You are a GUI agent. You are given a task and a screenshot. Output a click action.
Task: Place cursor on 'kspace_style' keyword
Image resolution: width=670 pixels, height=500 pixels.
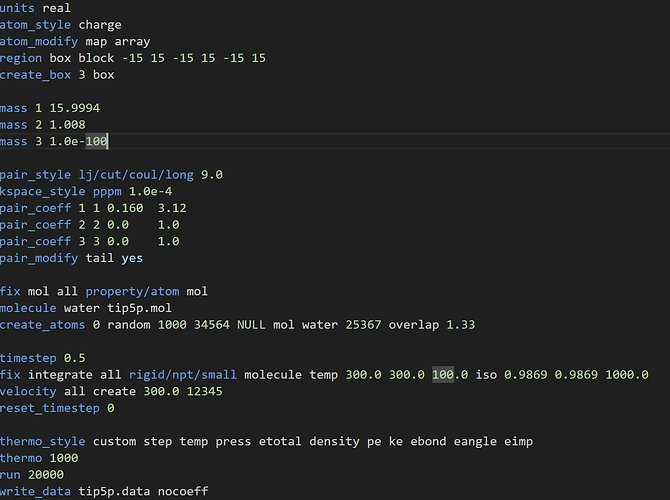point(43,191)
